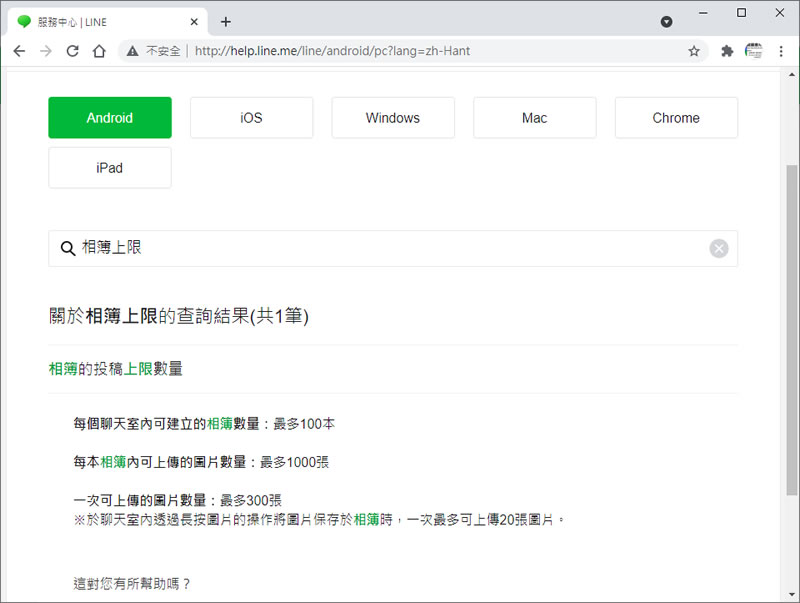The height and width of the screenshot is (603, 800).
Task: Choose the Windows platform button
Action: [x=393, y=118]
